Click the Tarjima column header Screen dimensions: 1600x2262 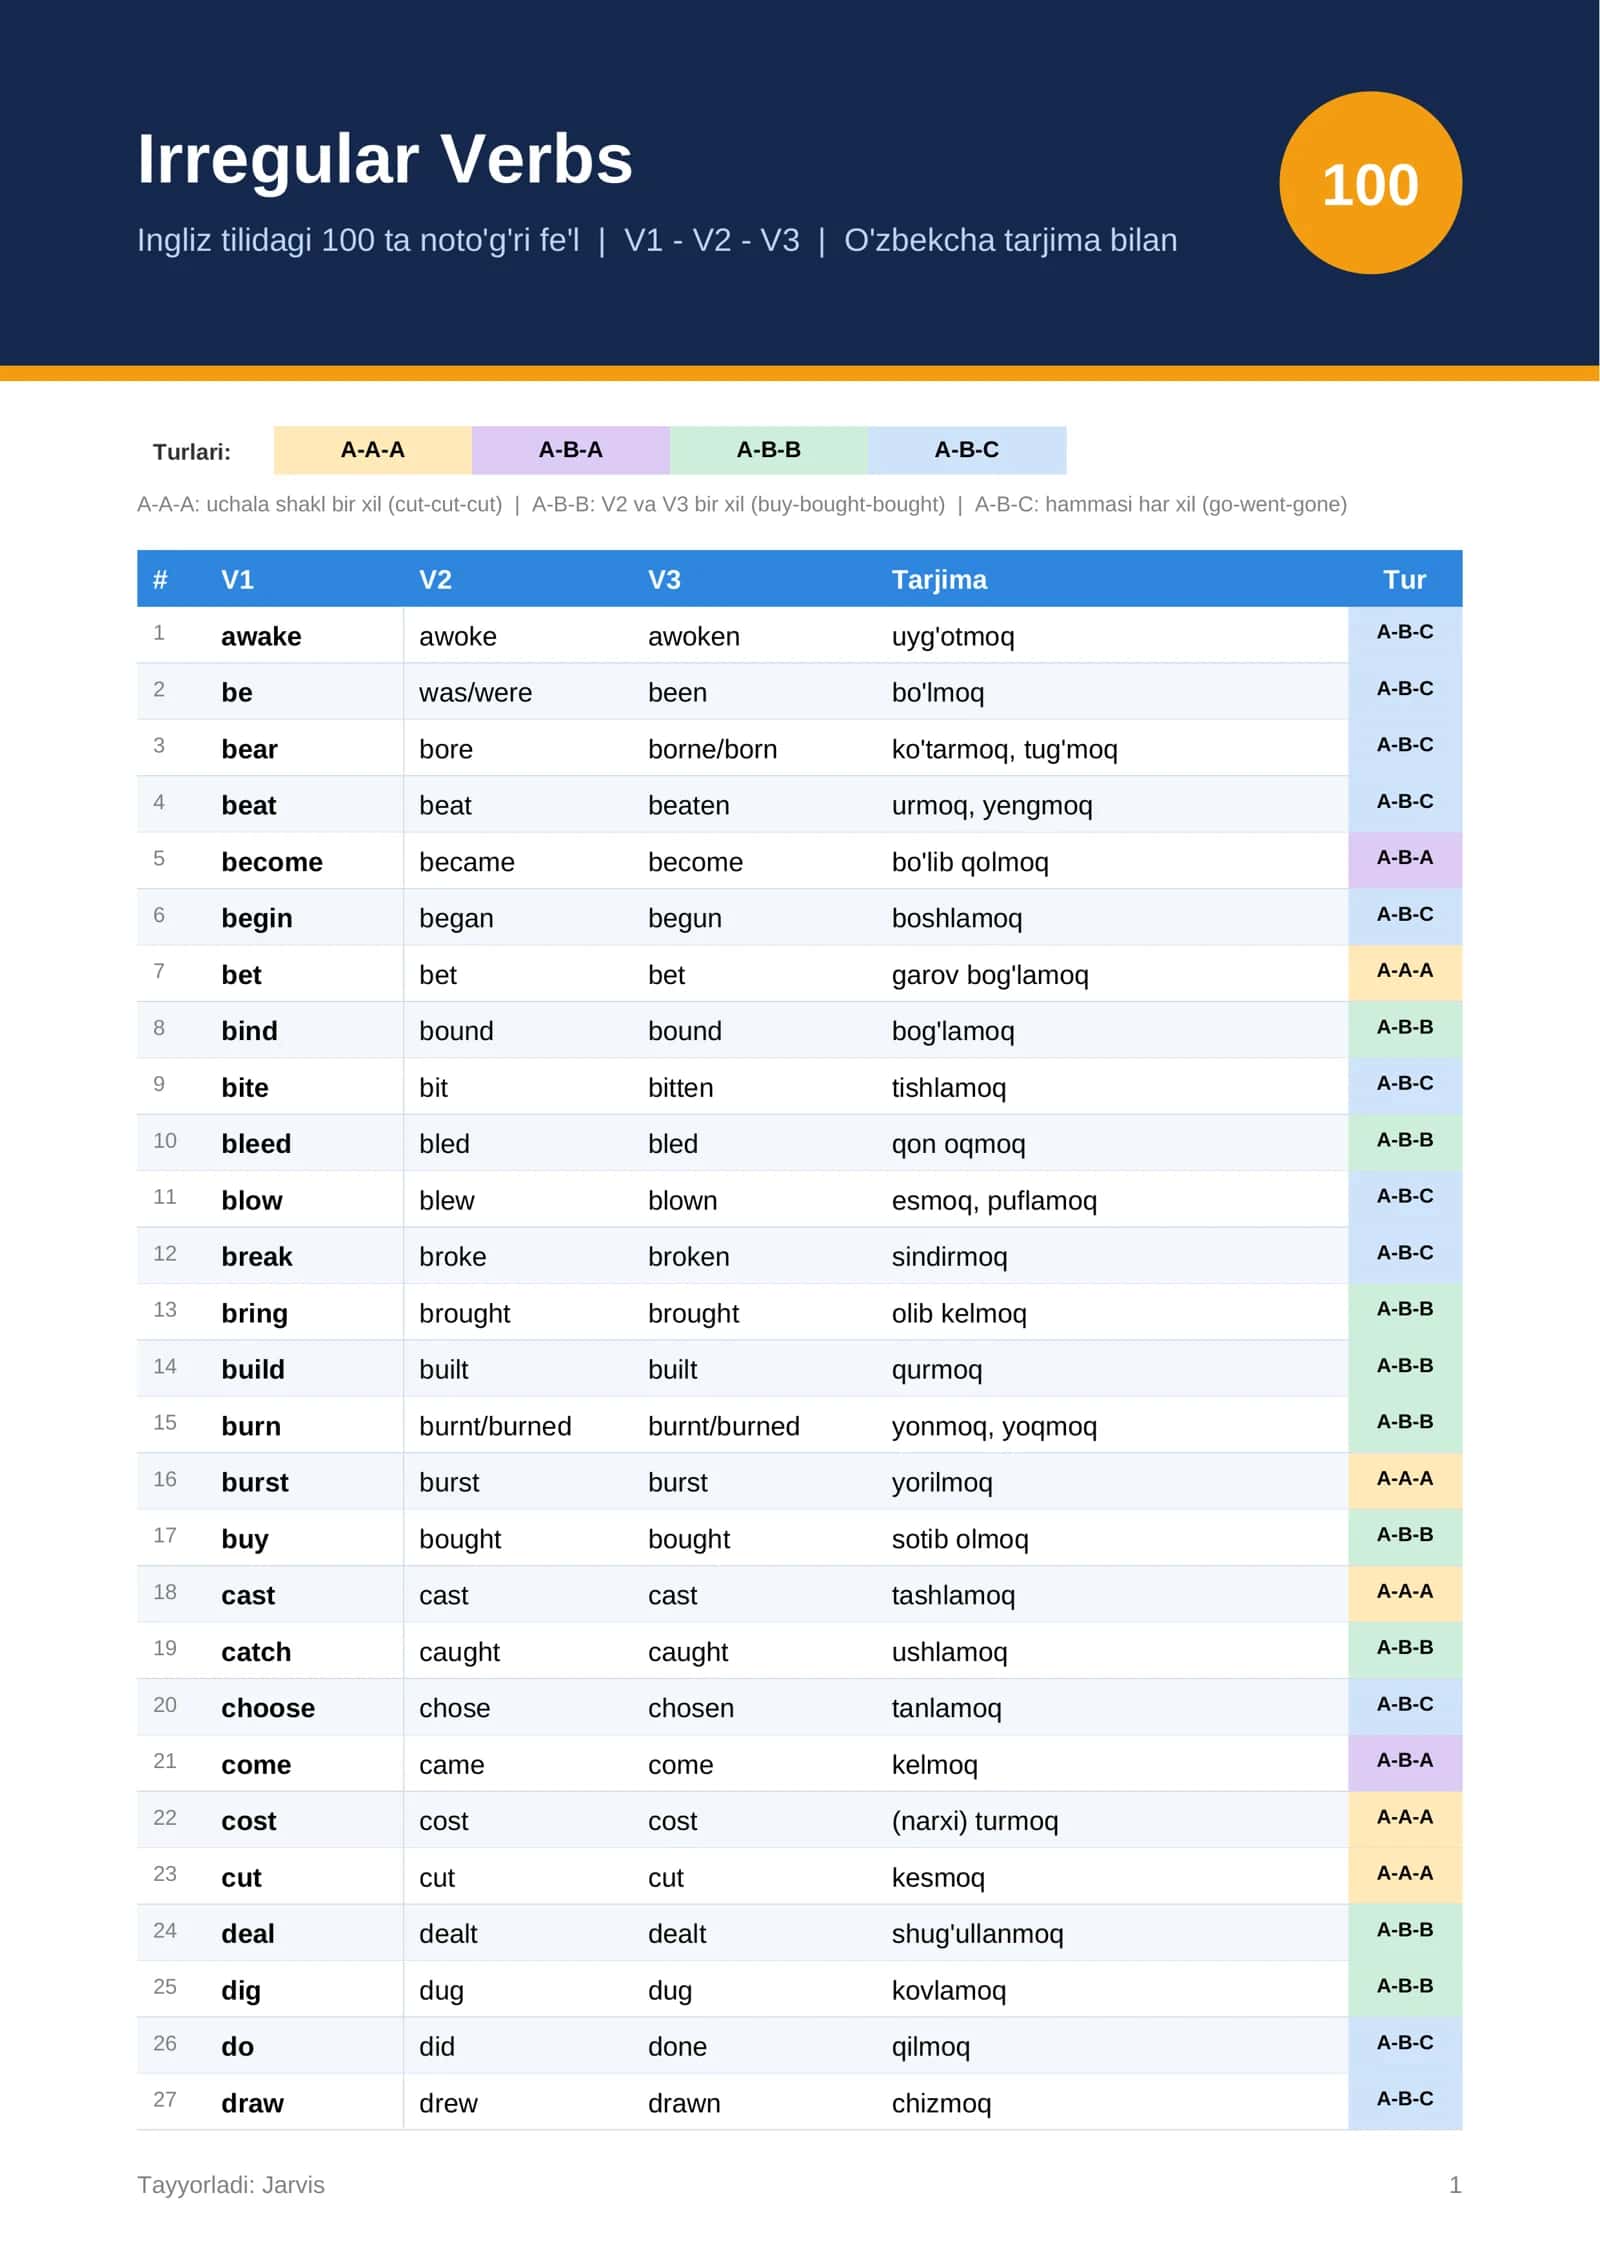939,580
